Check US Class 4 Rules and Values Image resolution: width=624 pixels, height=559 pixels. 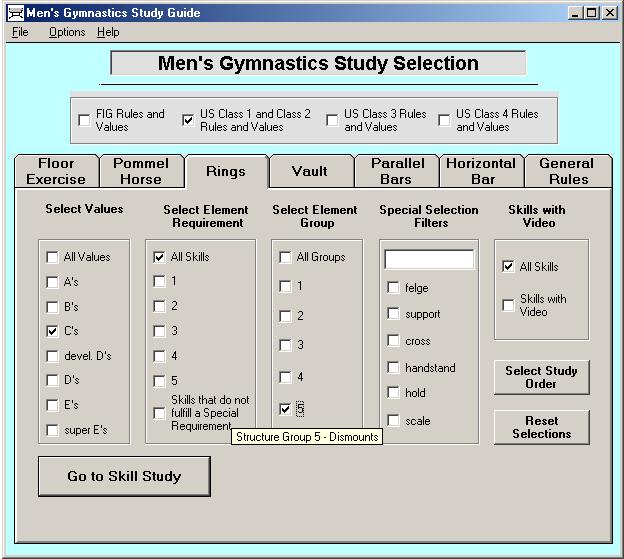444,120
